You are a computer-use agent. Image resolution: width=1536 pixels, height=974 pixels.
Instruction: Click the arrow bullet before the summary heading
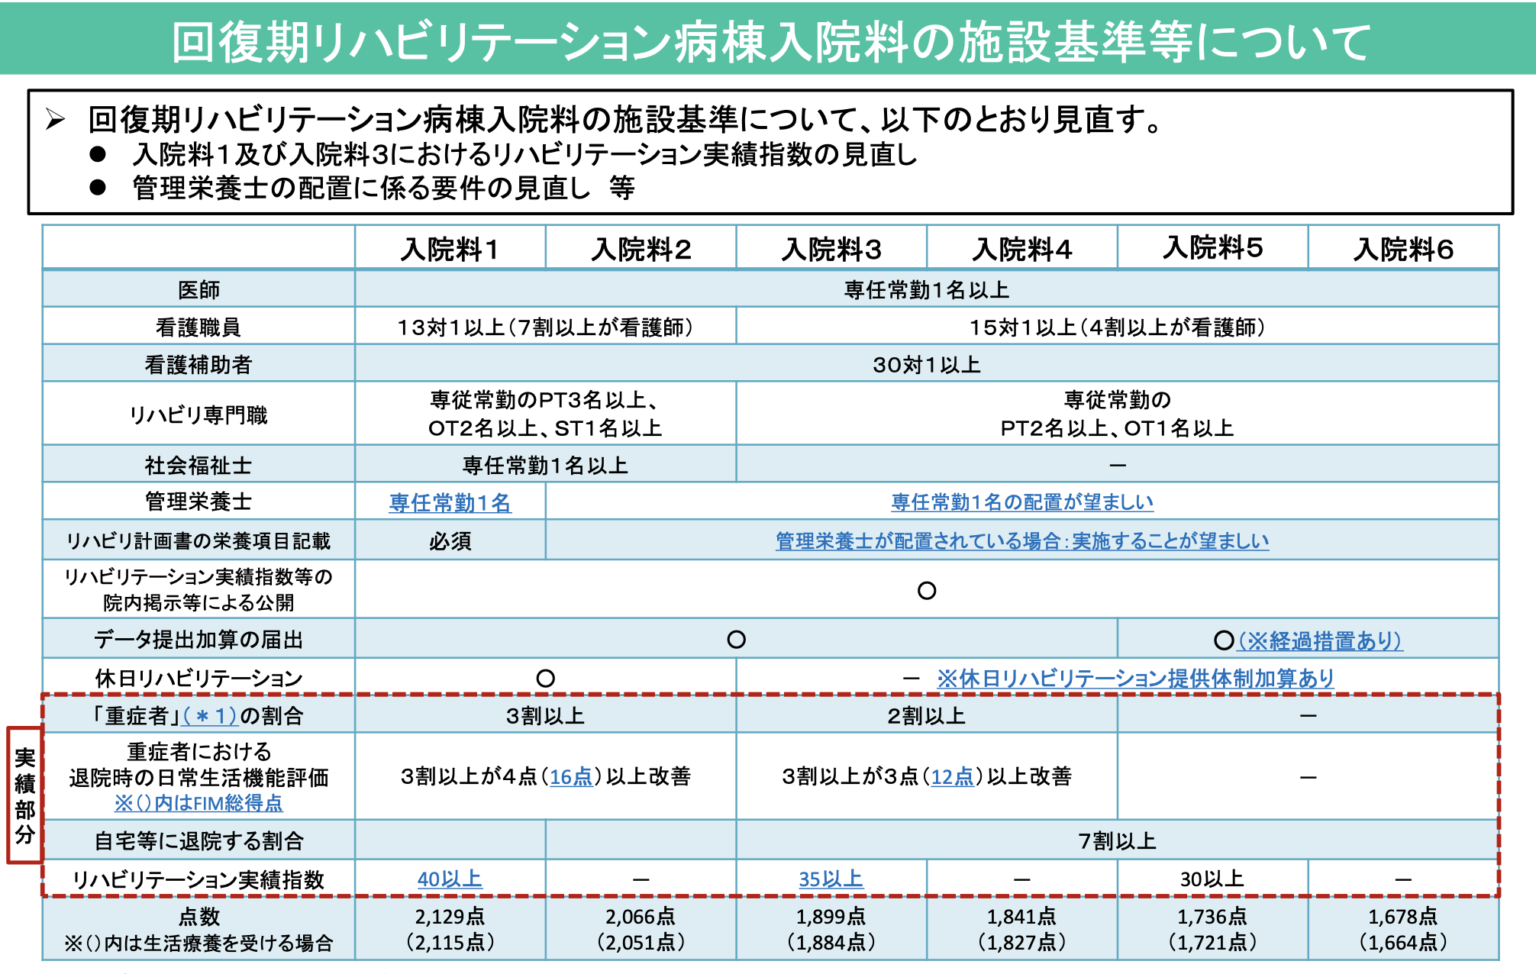point(56,120)
